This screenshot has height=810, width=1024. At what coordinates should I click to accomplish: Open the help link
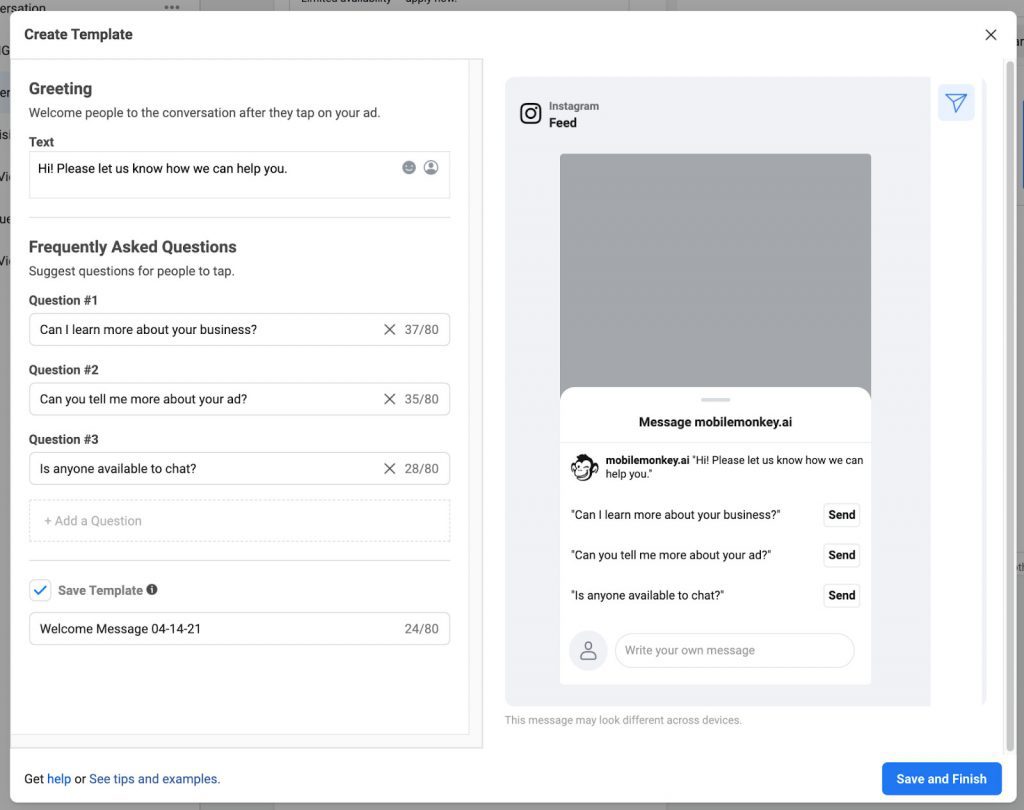[59, 779]
